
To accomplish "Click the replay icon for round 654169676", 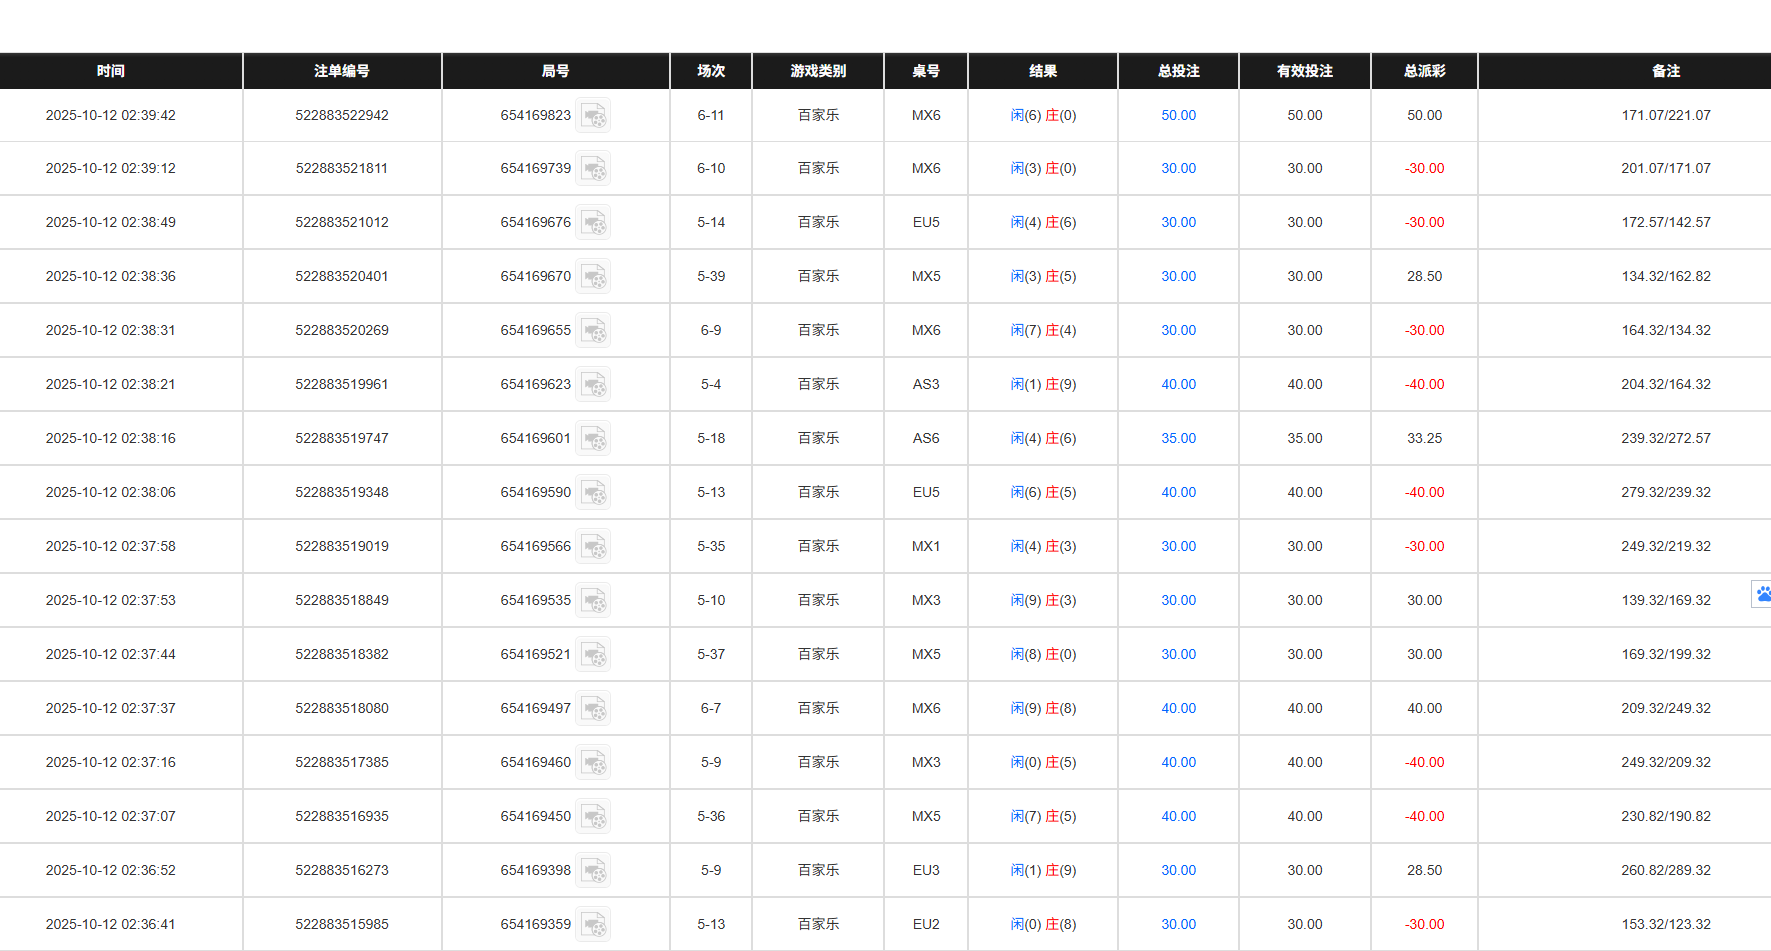I will click(594, 222).
